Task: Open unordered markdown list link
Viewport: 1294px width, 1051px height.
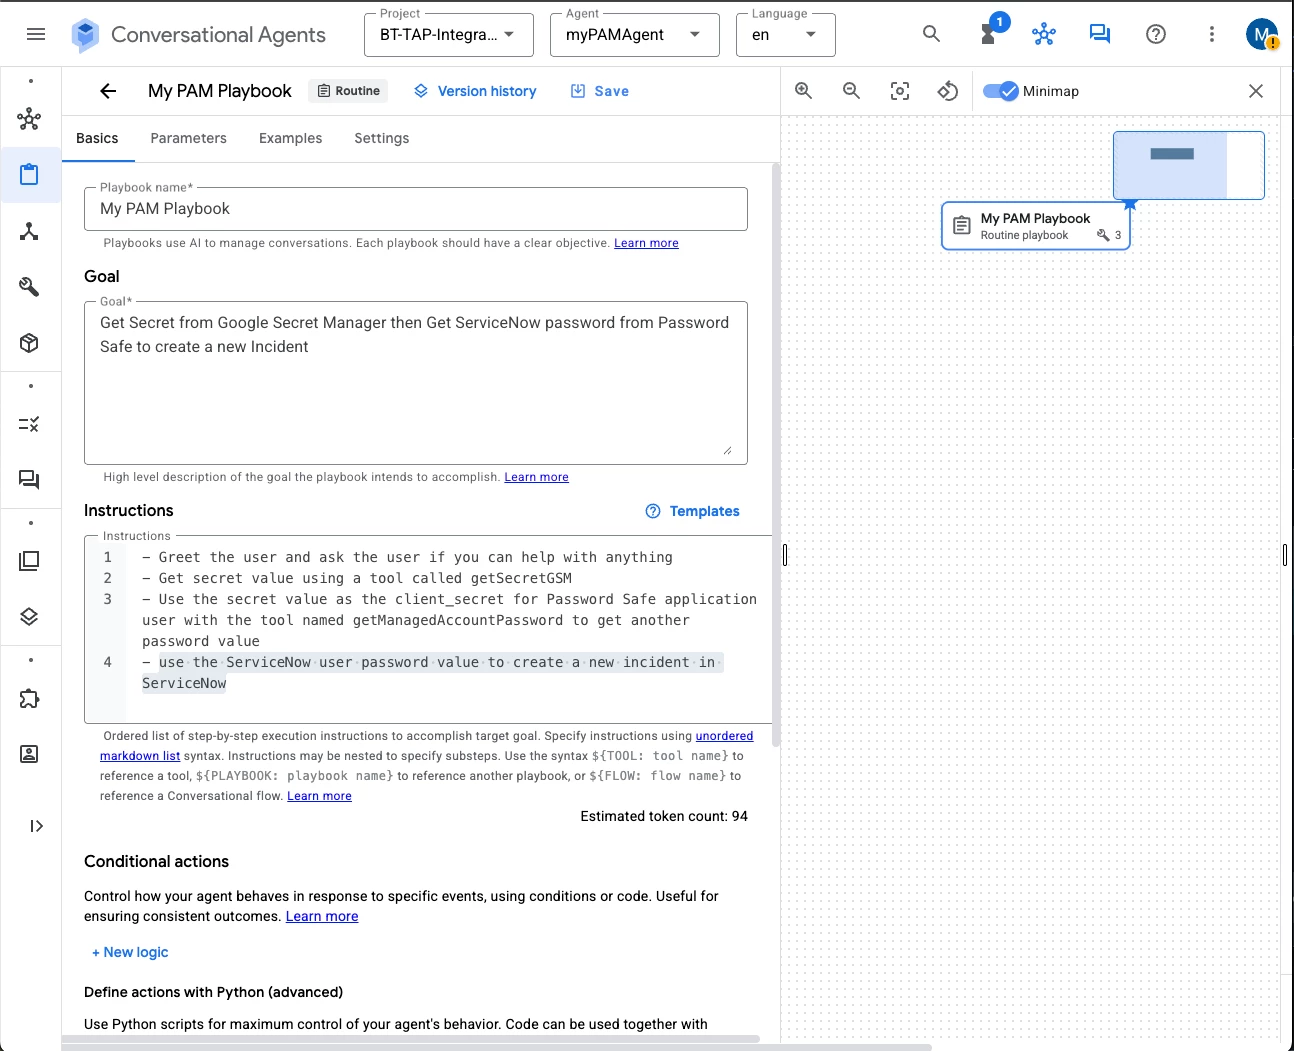Action: tap(724, 736)
